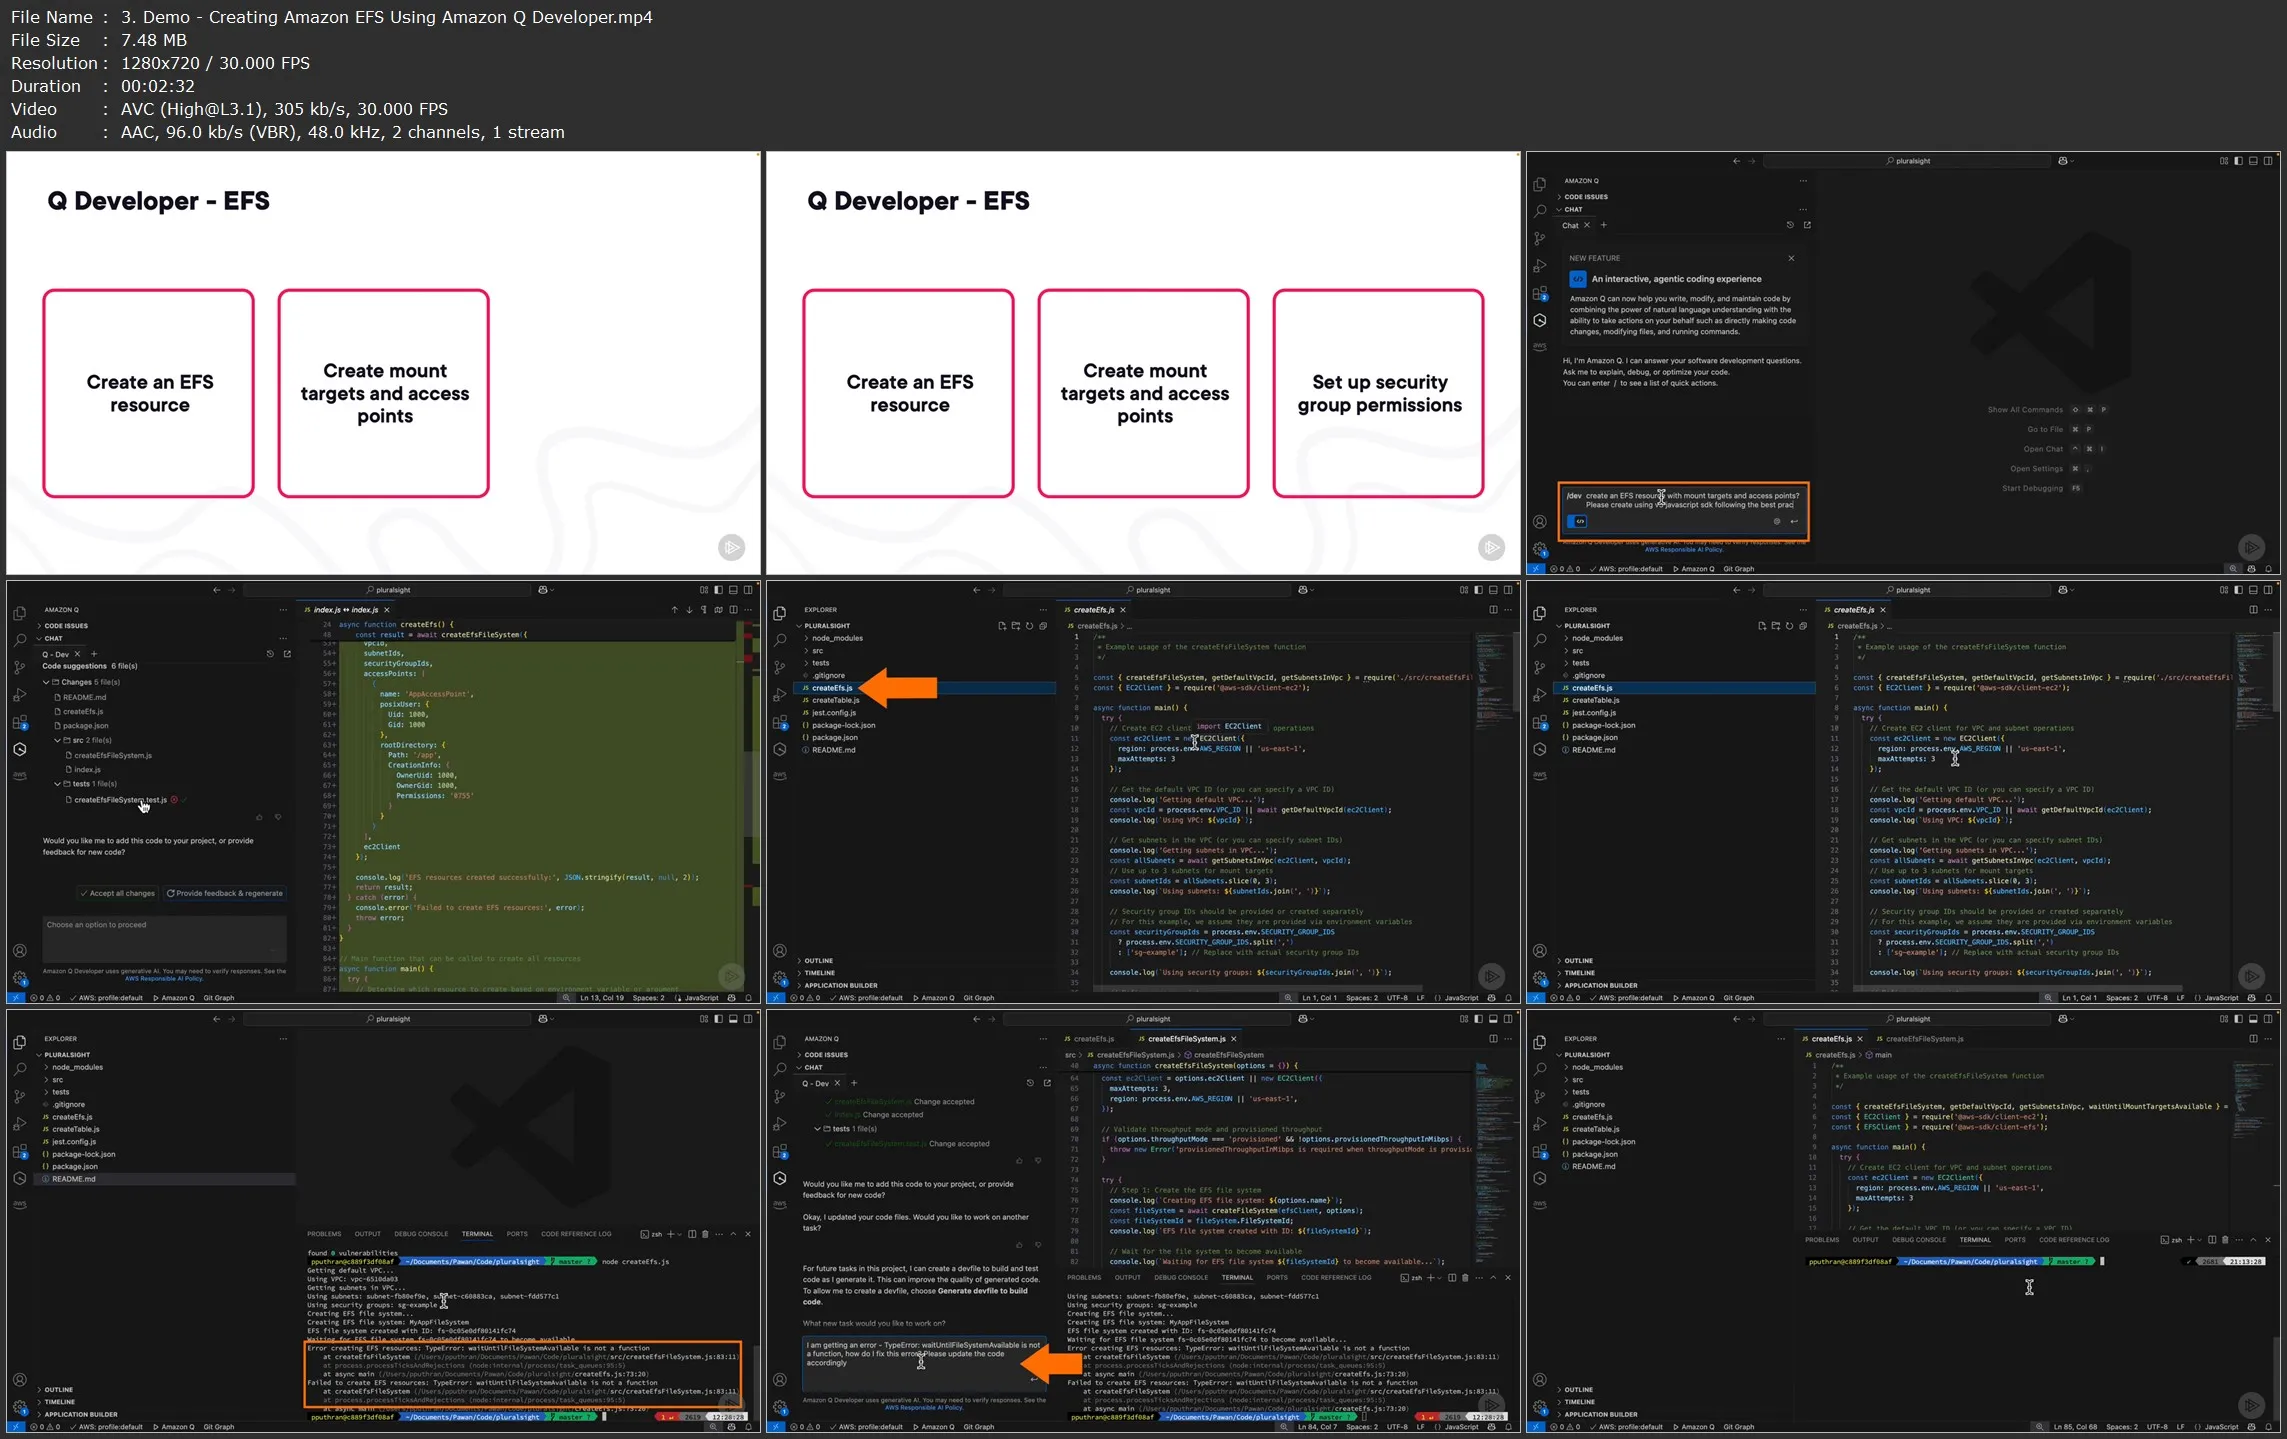Screen dimensions: 2287x1439
Task: Split terminal icon in TypeError prompt frame
Action: [x=1452, y=1277]
